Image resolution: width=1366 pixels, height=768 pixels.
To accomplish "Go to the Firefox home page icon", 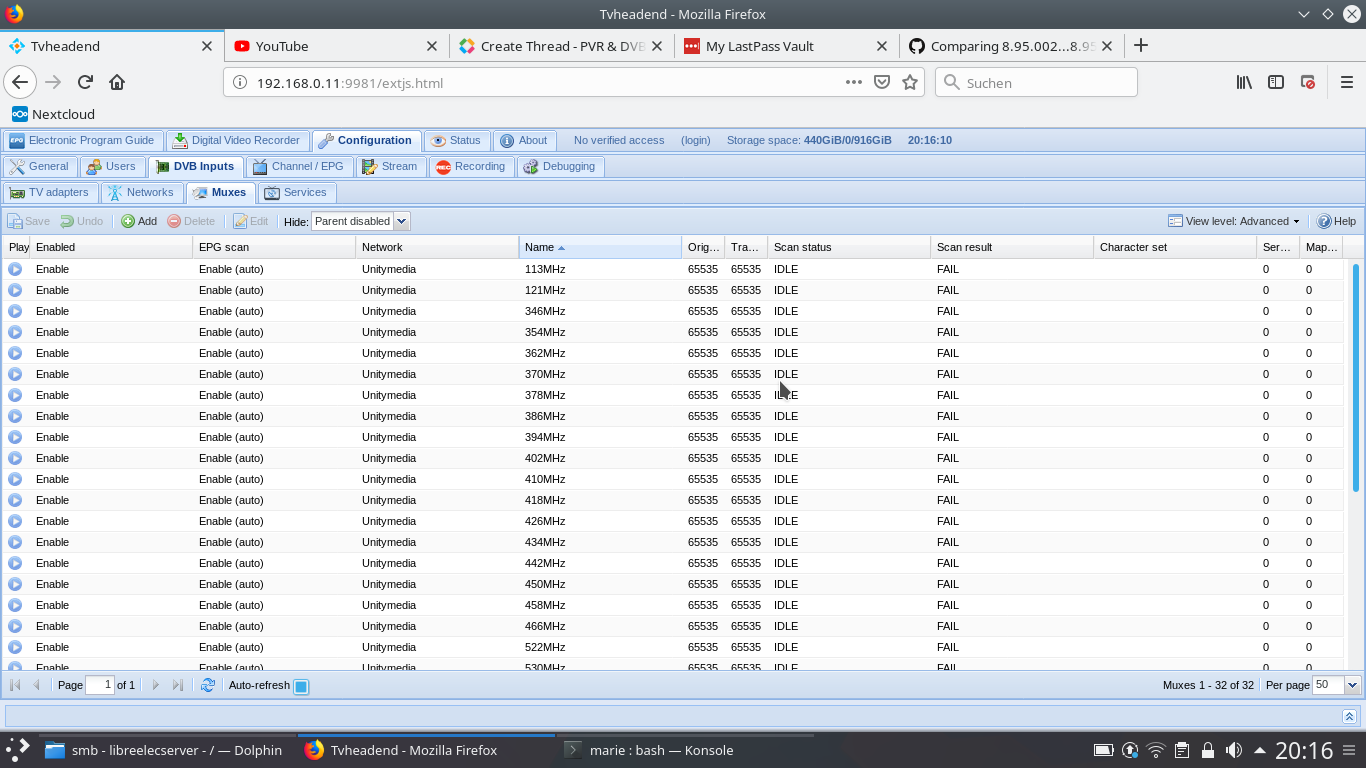I will click(x=117, y=83).
